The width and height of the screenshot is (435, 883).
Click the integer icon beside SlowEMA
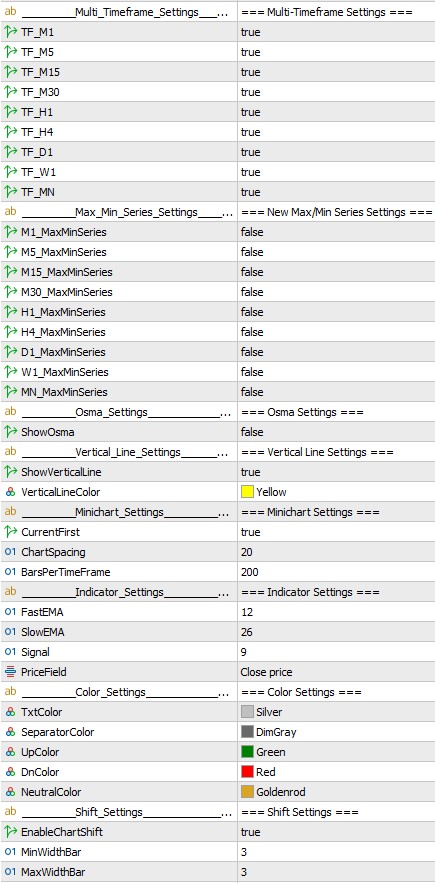[x=10, y=632]
